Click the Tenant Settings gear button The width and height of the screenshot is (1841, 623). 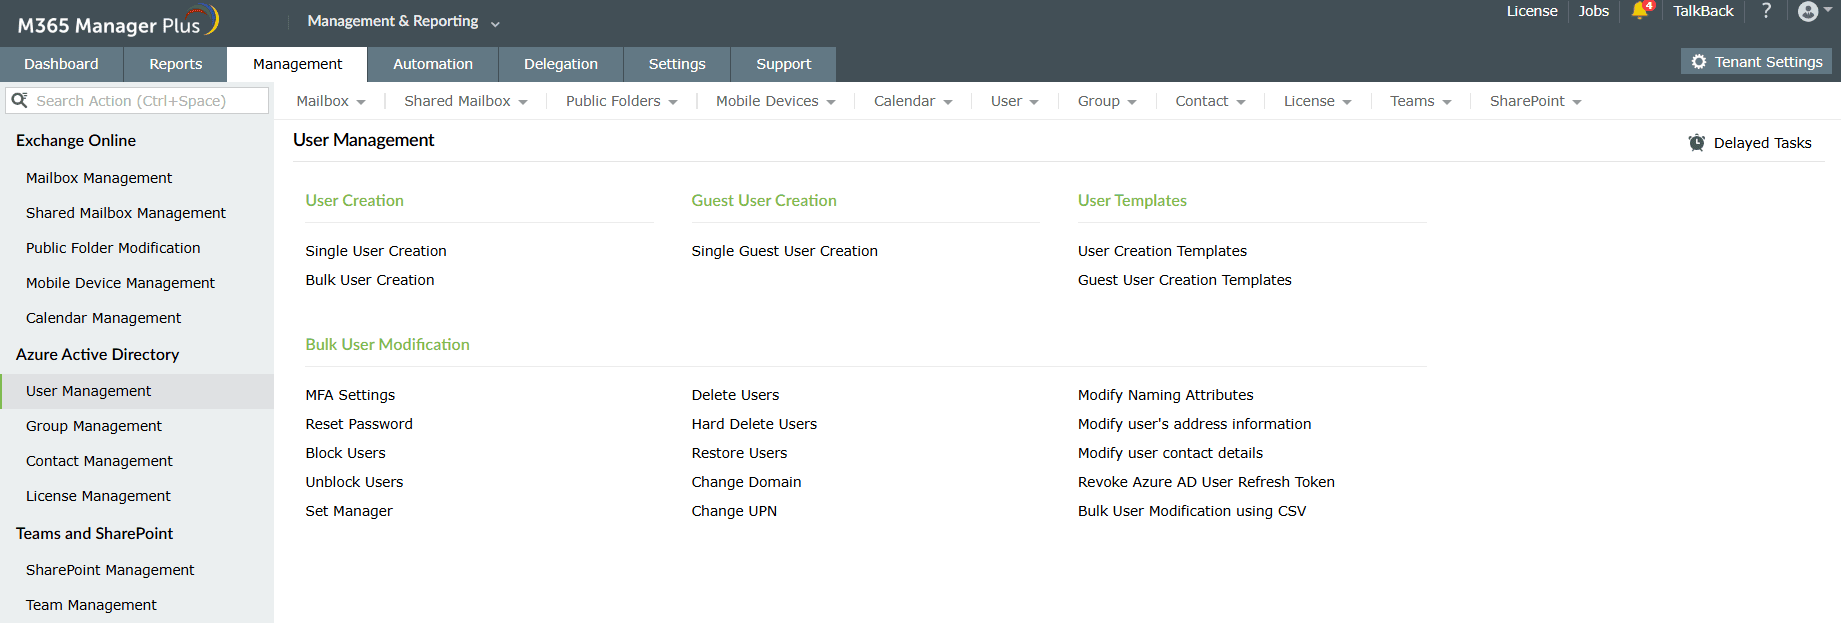click(x=1756, y=62)
